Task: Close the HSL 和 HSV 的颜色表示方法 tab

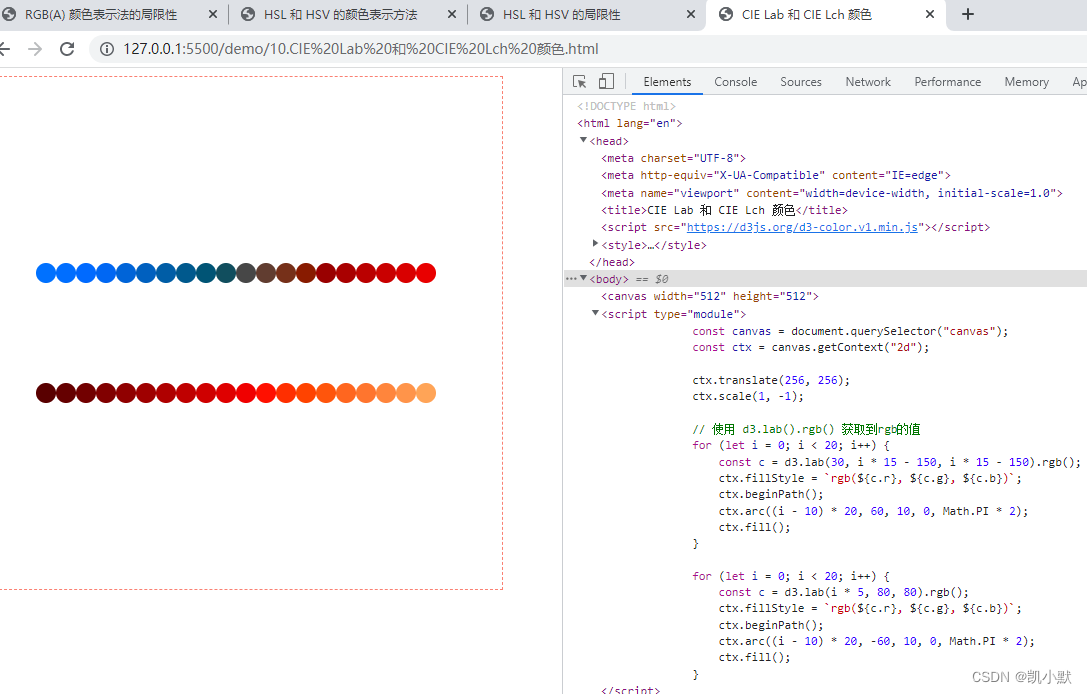Action: 452,15
